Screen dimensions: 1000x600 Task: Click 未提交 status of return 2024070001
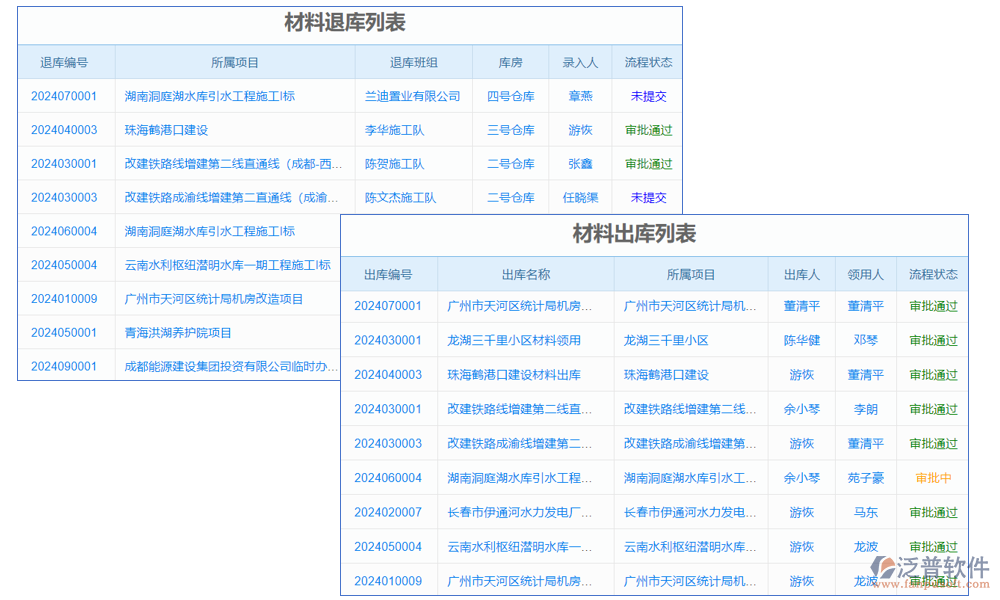tap(648, 96)
